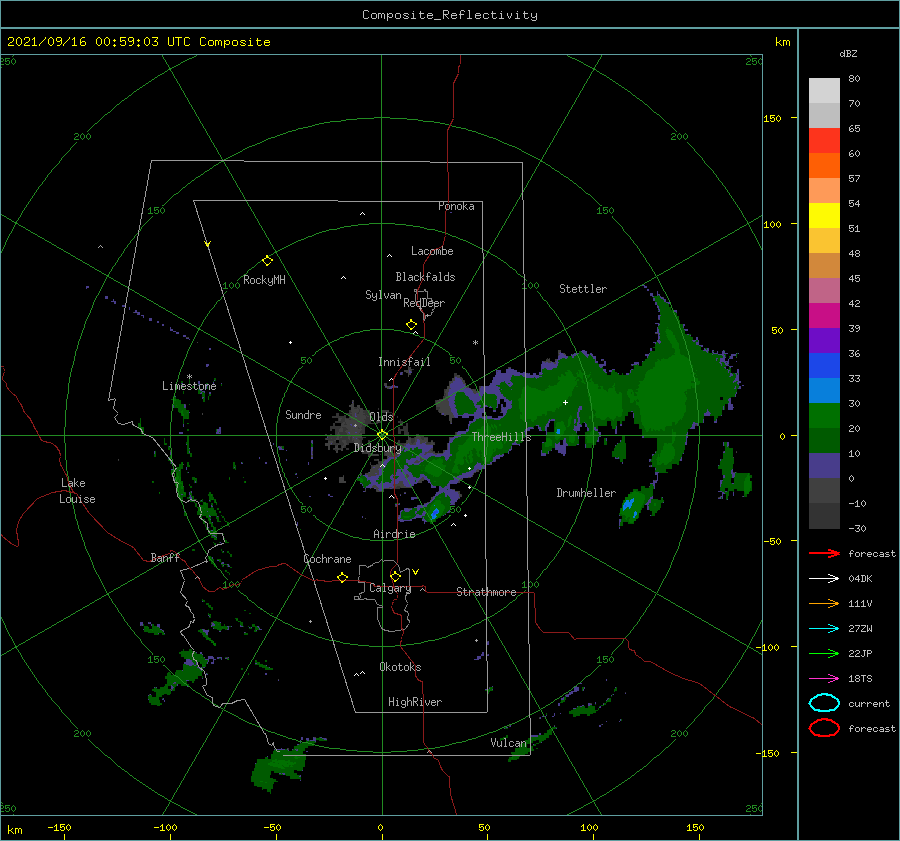Click the white 04DK arrow icon

click(824, 578)
